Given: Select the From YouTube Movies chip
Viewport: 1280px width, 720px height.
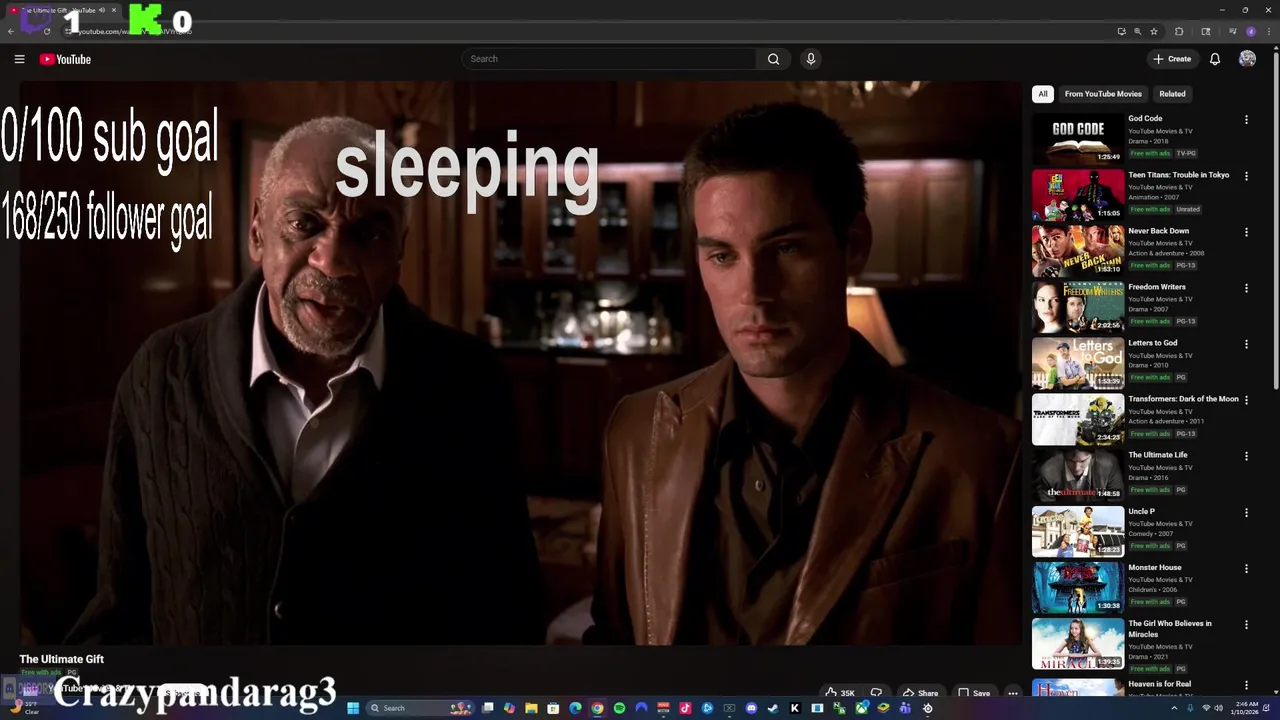Looking at the screenshot, I should pos(1103,94).
